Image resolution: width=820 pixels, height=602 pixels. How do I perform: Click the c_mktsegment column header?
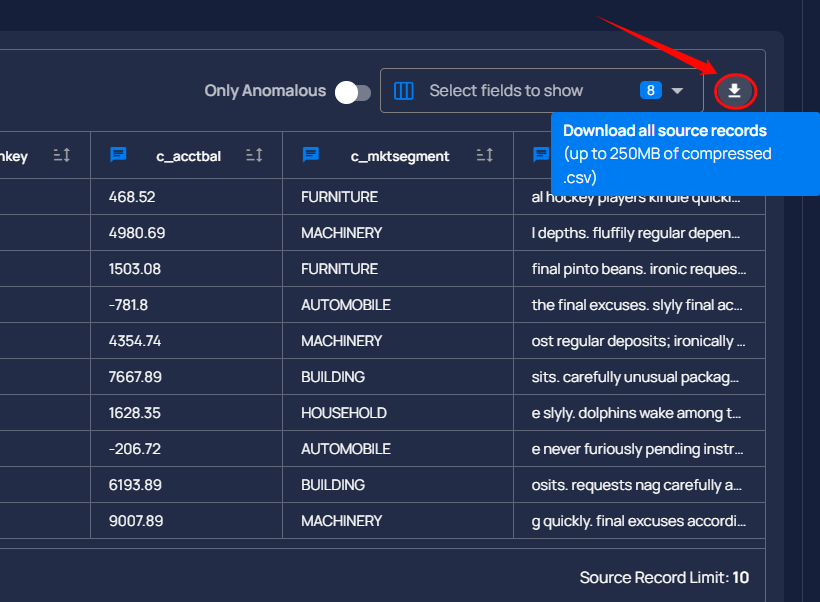pos(400,156)
